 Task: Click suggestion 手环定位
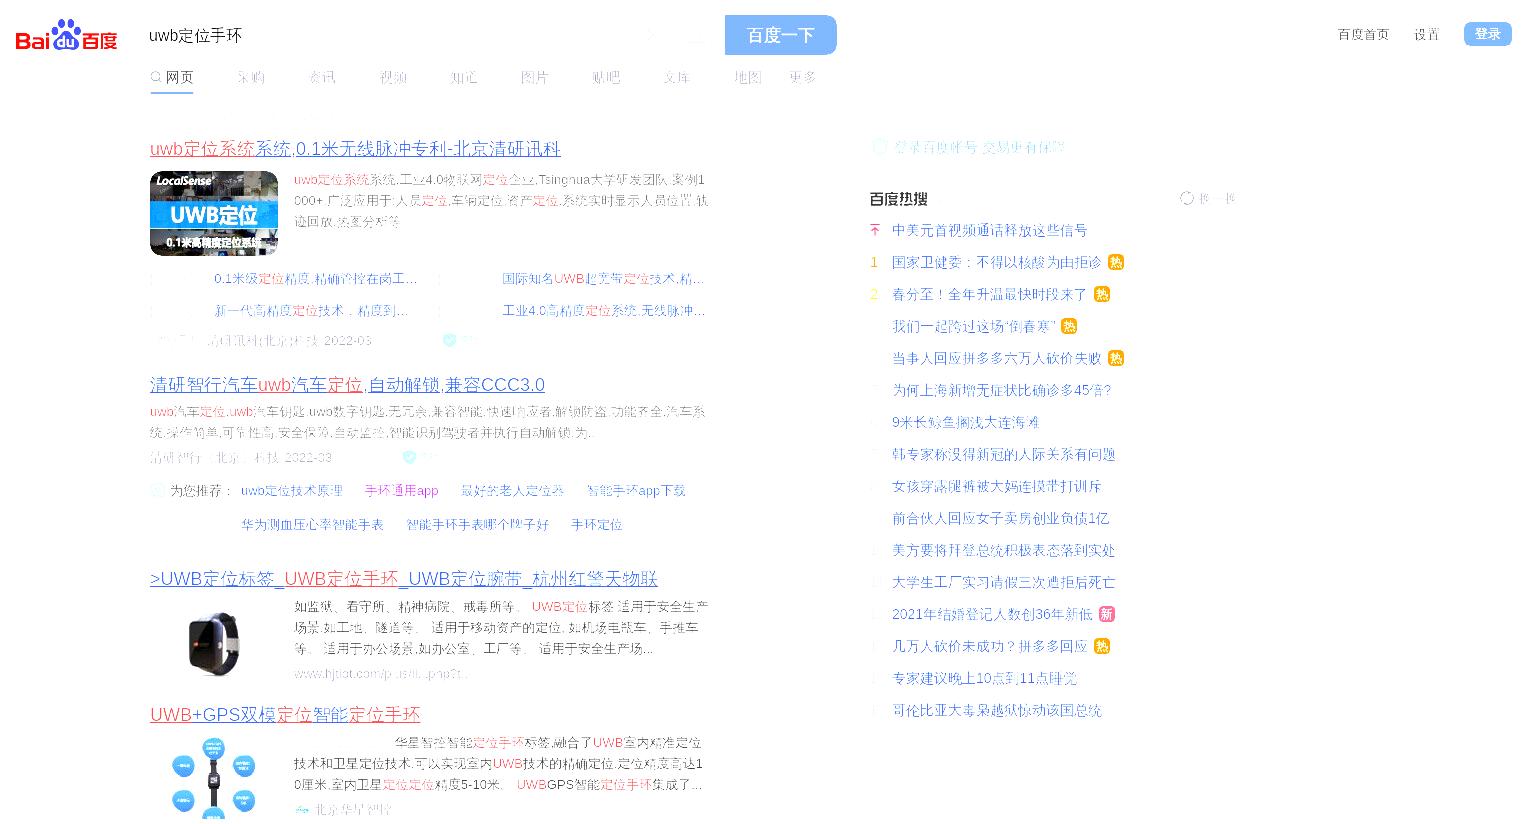pyautogui.click(x=596, y=524)
